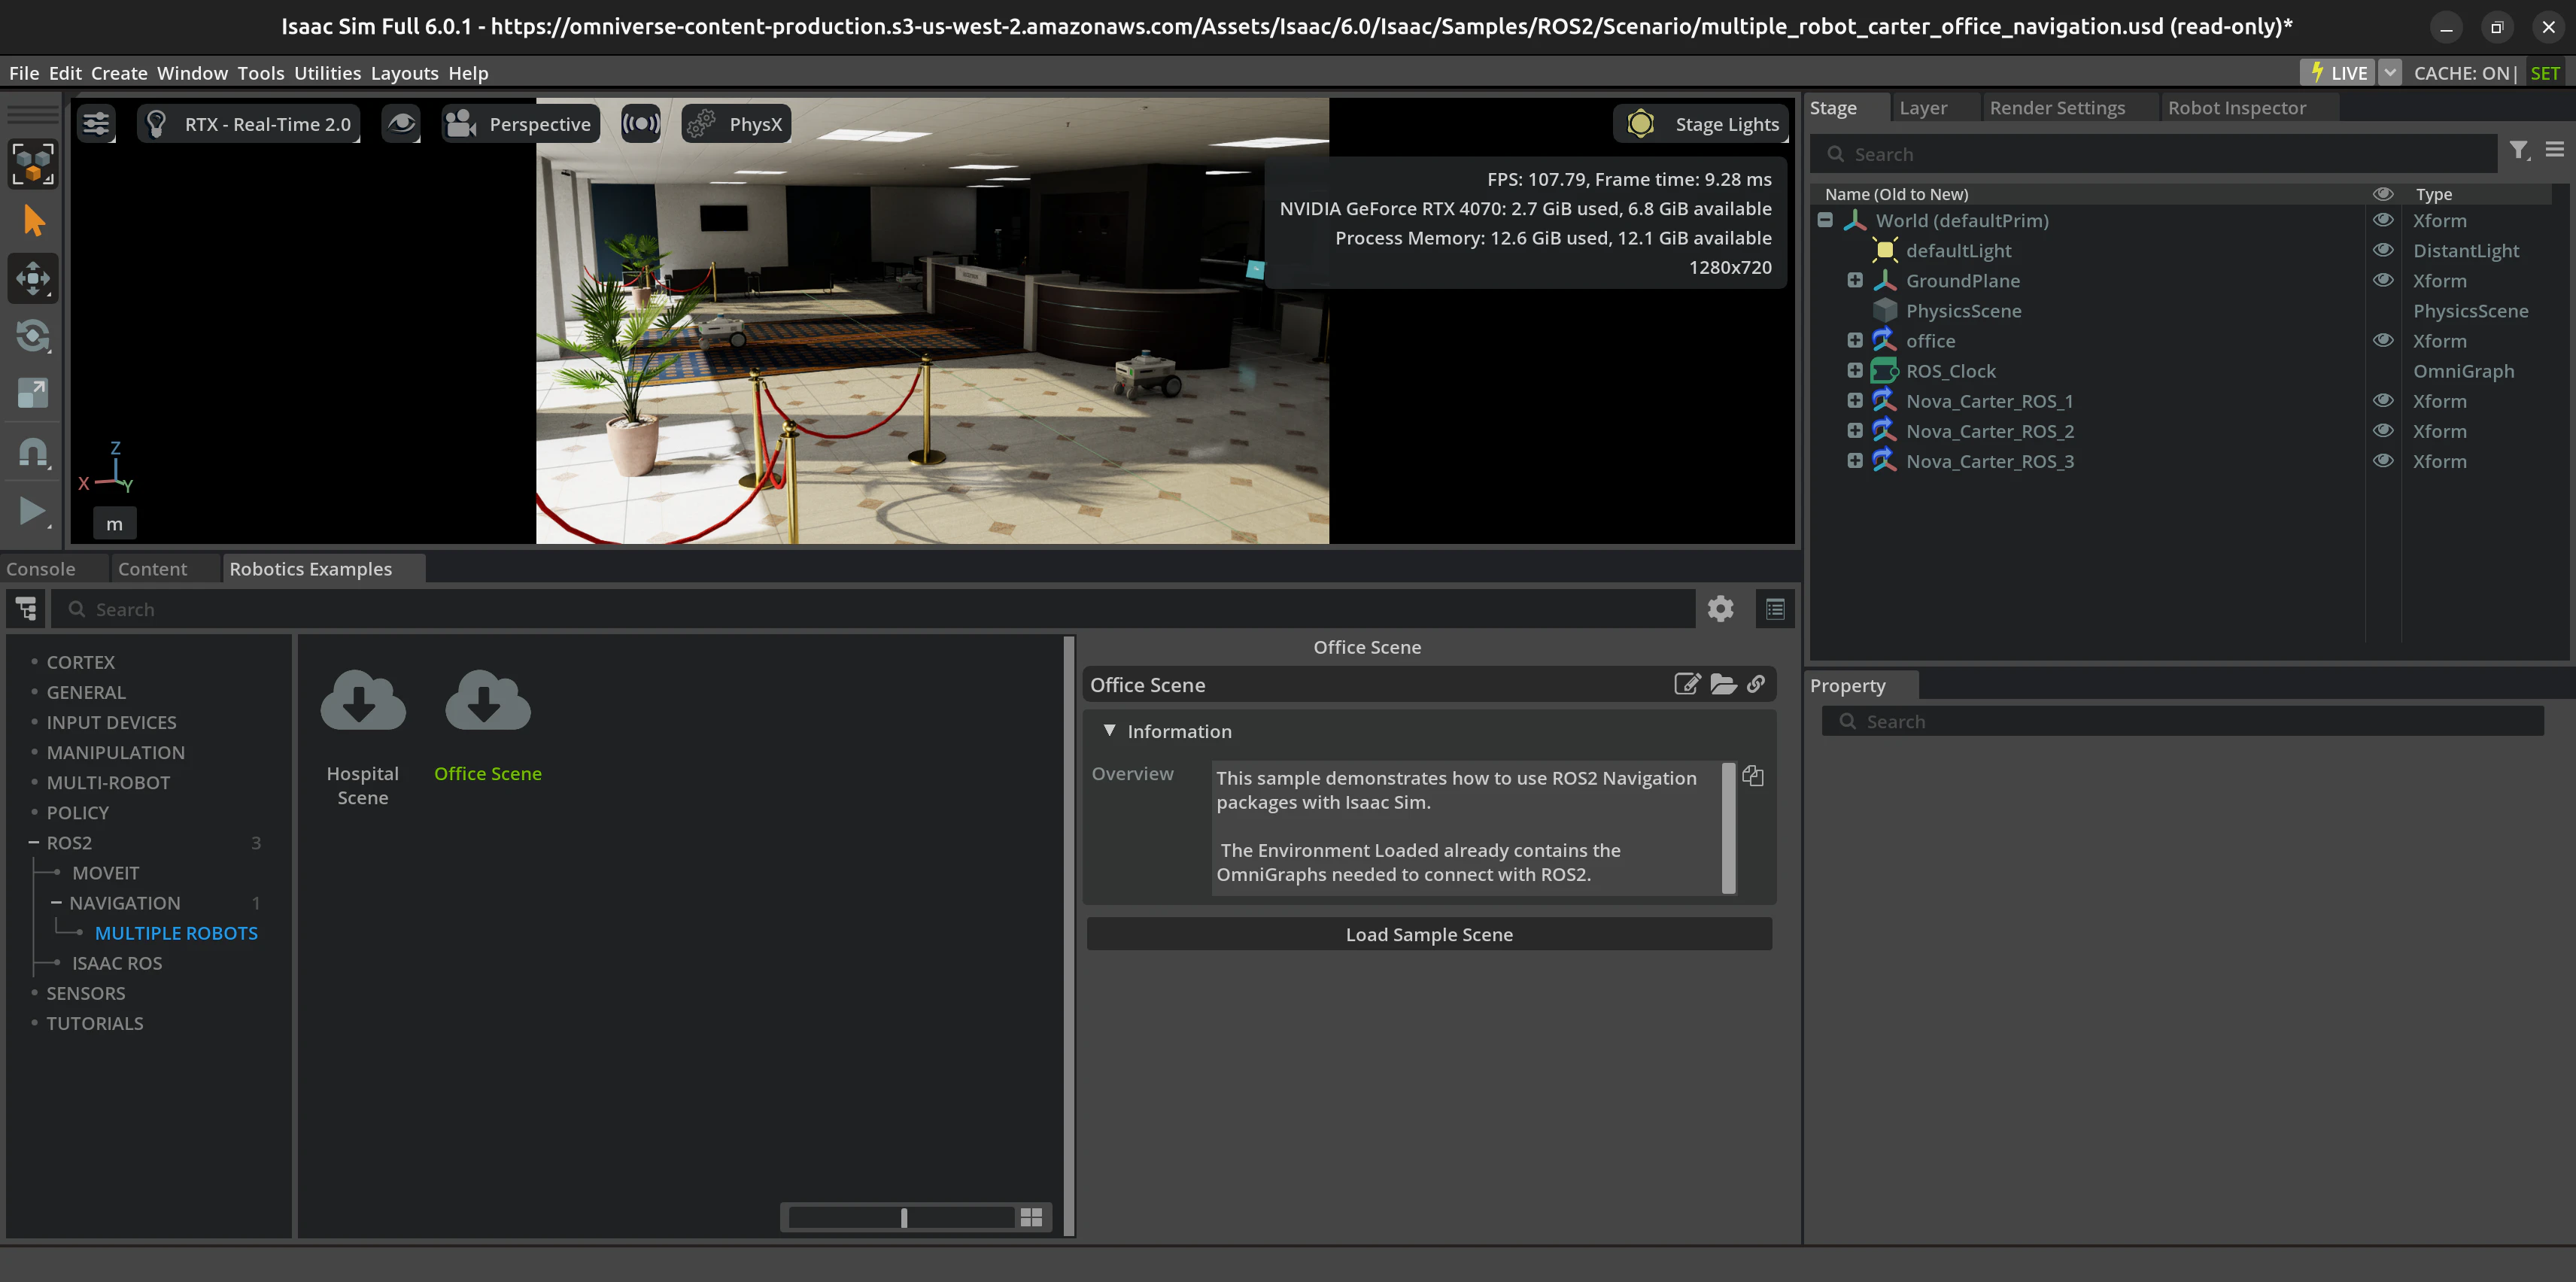The image size is (2576, 1282).
Task: Select the cubes selection mode tool
Action: (x=33, y=163)
